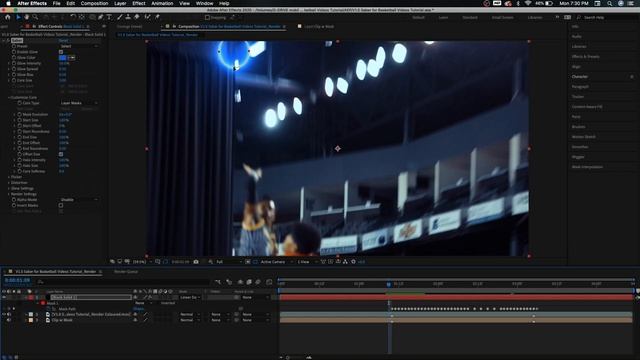The width and height of the screenshot is (640, 360).
Task: Click the snapshot camera icon below viewer
Action: point(196,262)
